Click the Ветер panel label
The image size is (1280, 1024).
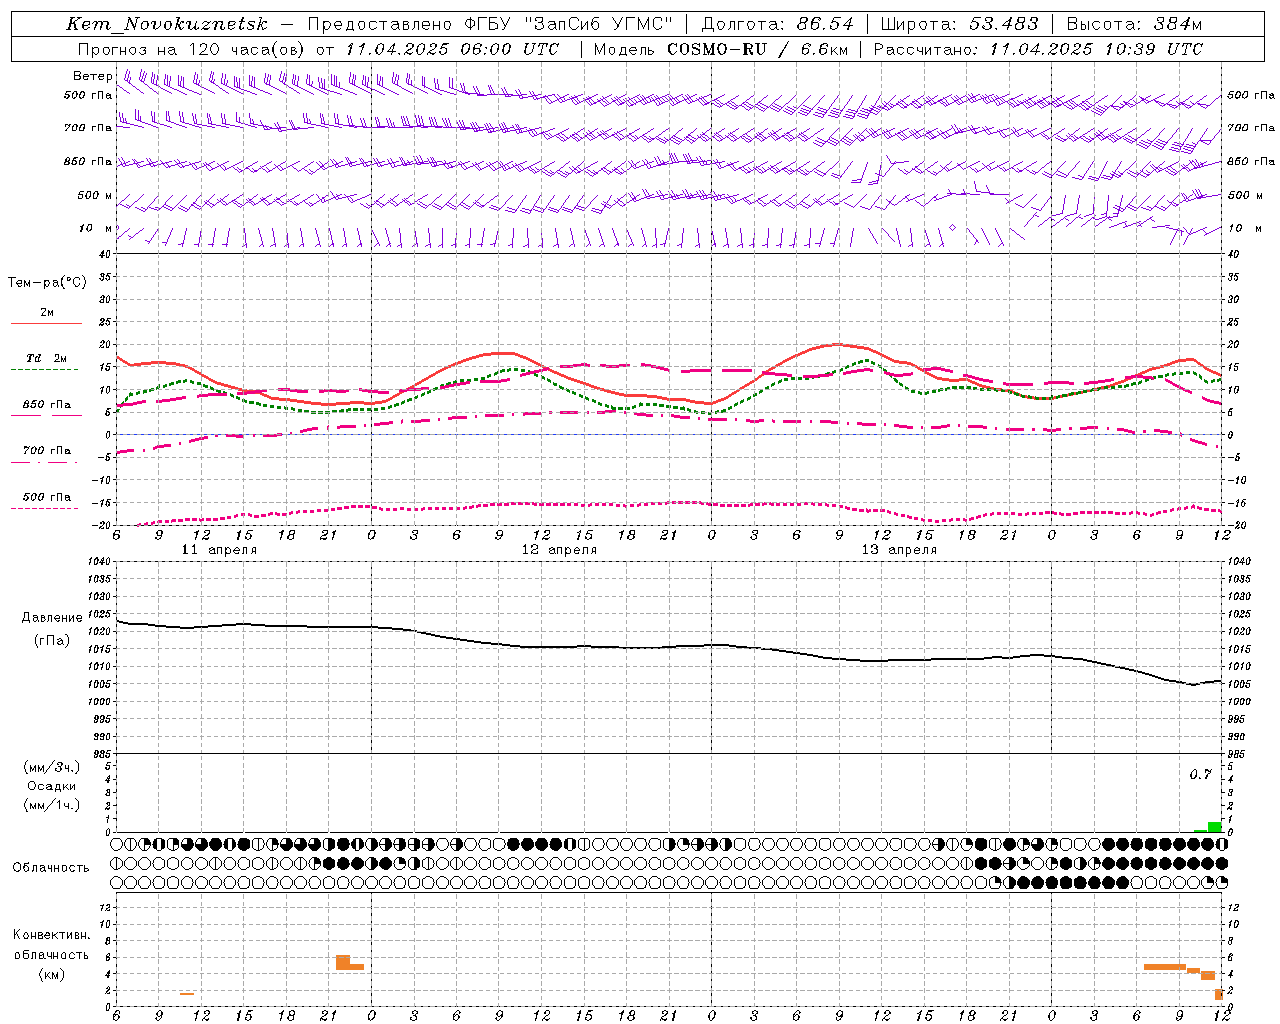[x=92, y=76]
